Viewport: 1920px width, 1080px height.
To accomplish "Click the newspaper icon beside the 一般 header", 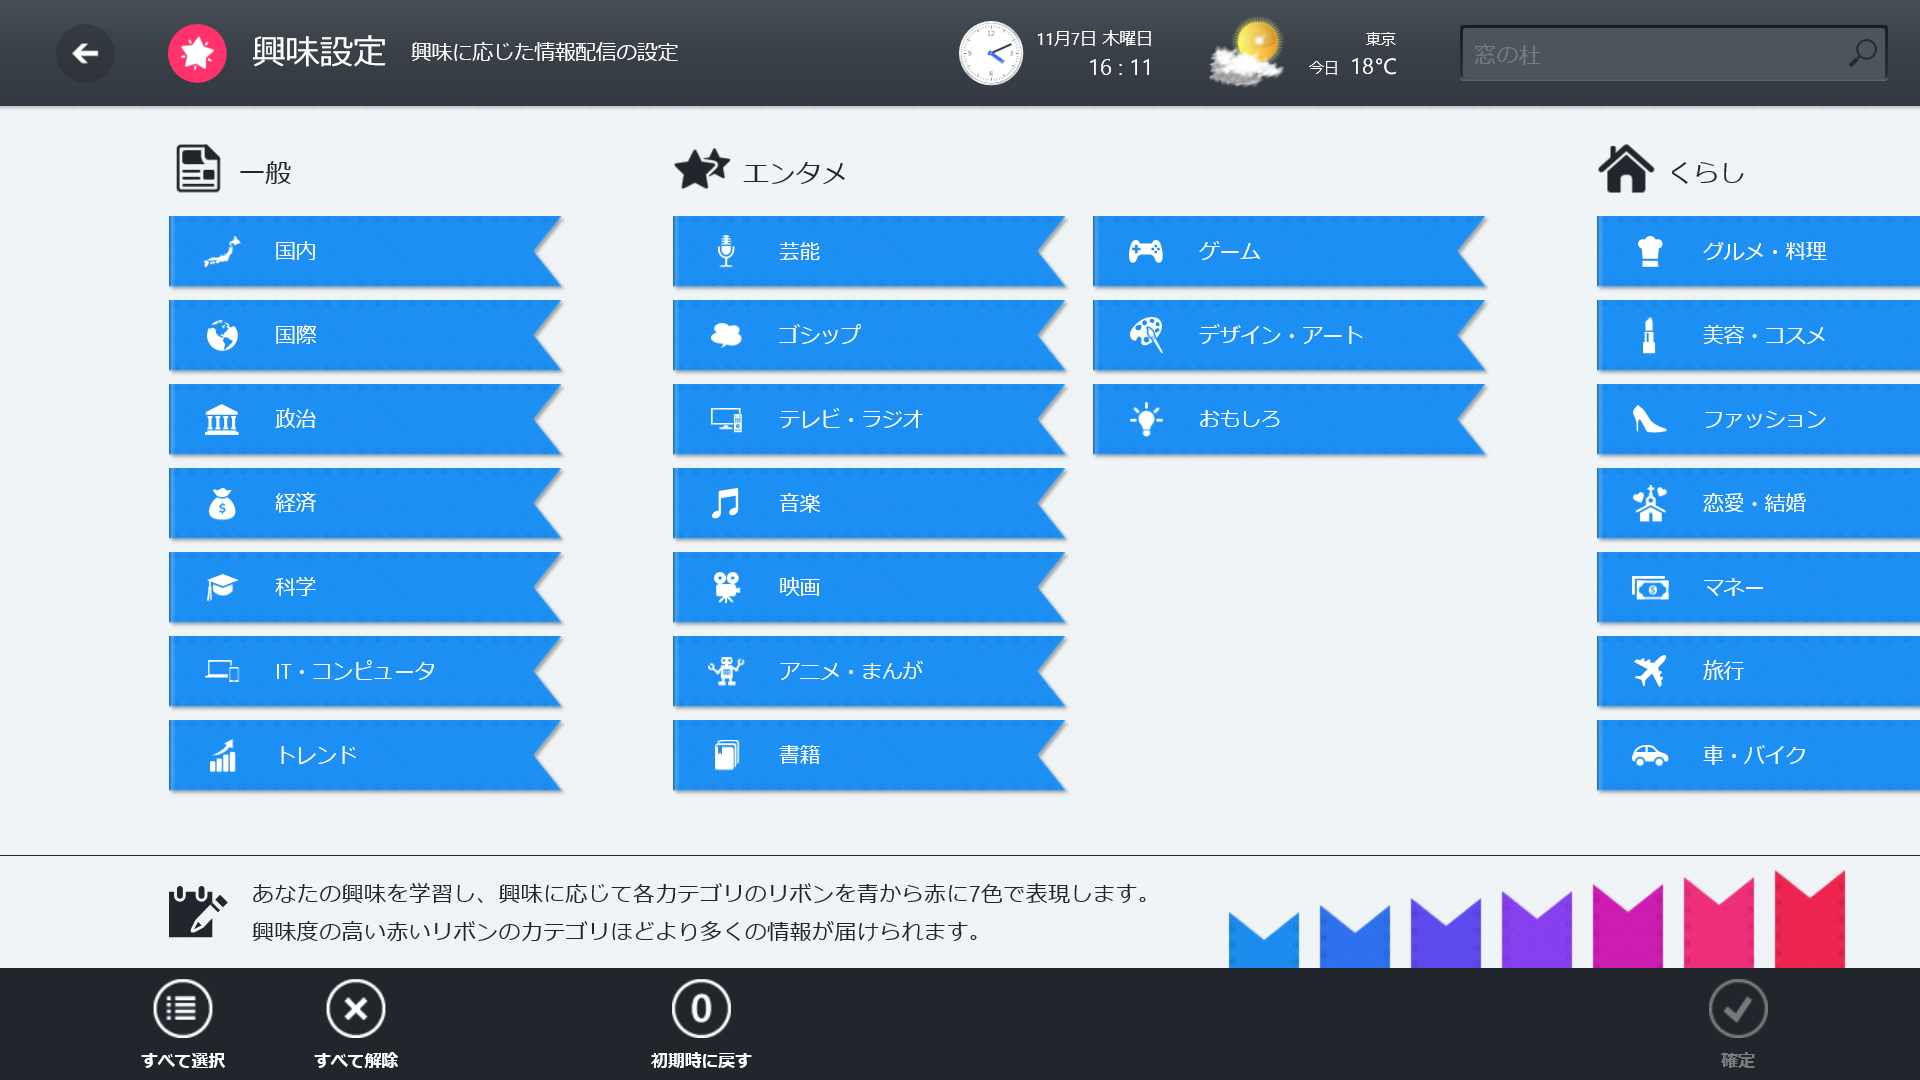I will (x=196, y=168).
